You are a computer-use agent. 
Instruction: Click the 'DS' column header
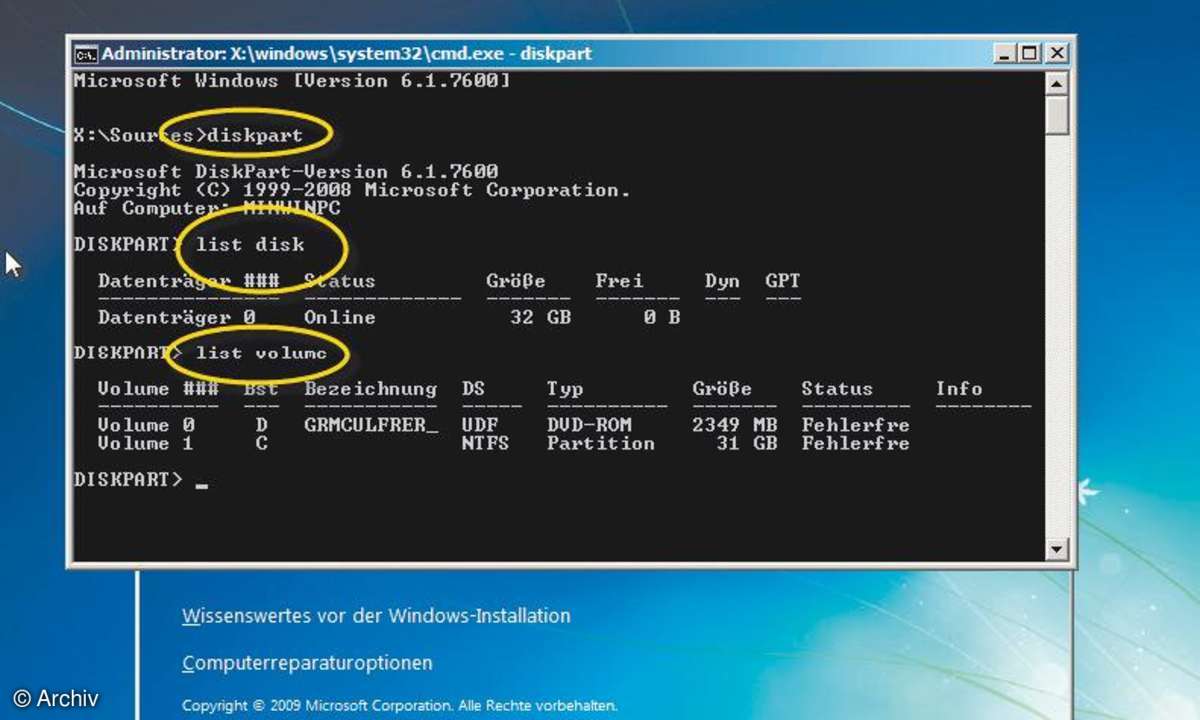(x=474, y=389)
